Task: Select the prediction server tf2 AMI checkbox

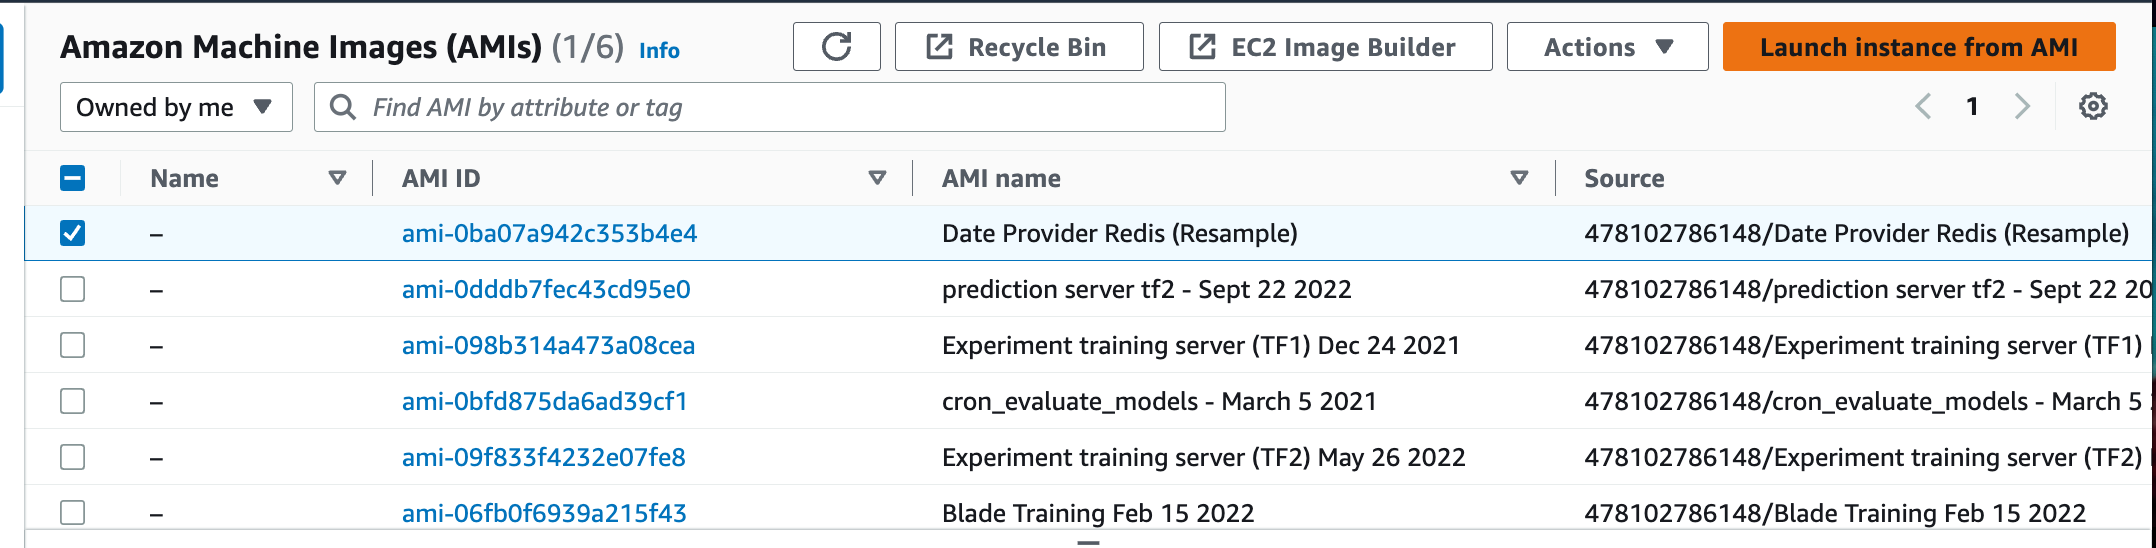Action: [x=73, y=289]
